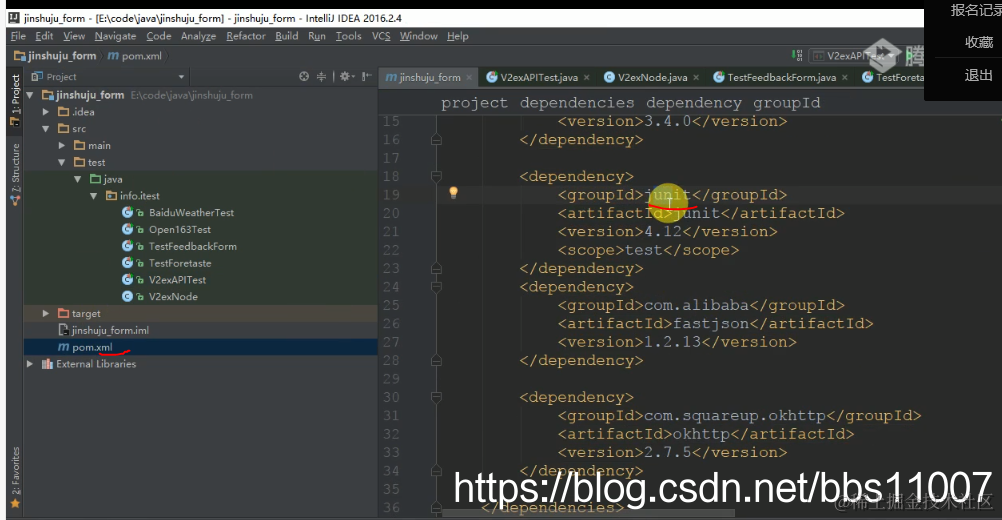Screen dimensions: 1002x520
Task: Expand External Libraries node
Action: point(30,364)
